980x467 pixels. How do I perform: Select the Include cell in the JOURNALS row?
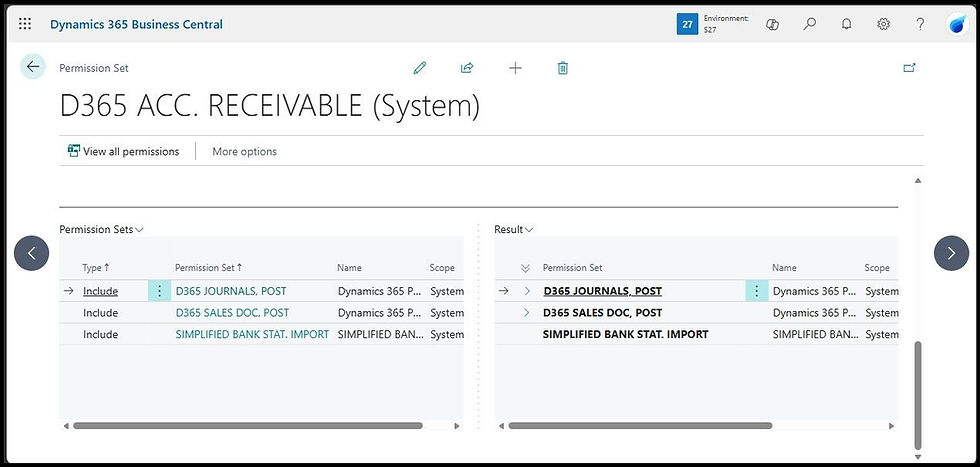pos(101,291)
